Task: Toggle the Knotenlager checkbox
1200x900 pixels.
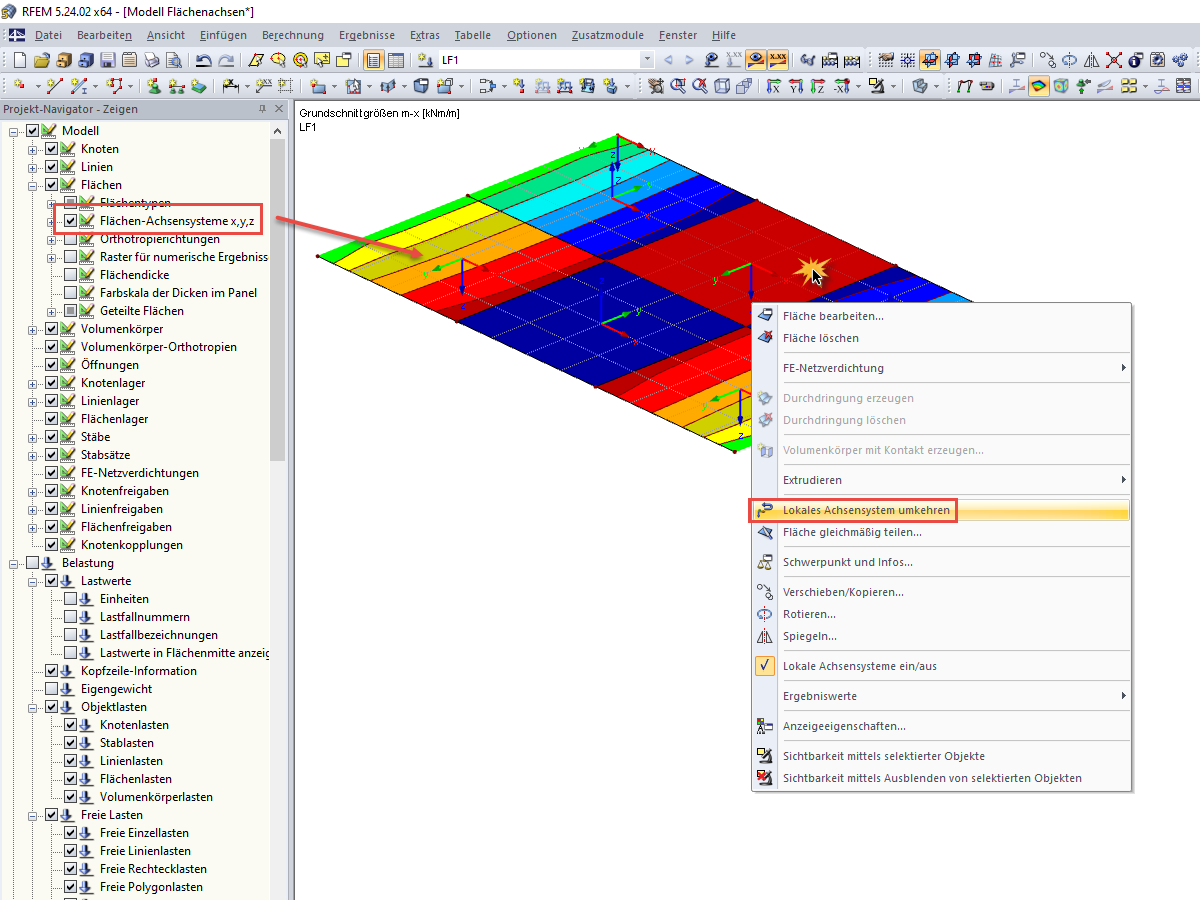Action: (x=52, y=383)
